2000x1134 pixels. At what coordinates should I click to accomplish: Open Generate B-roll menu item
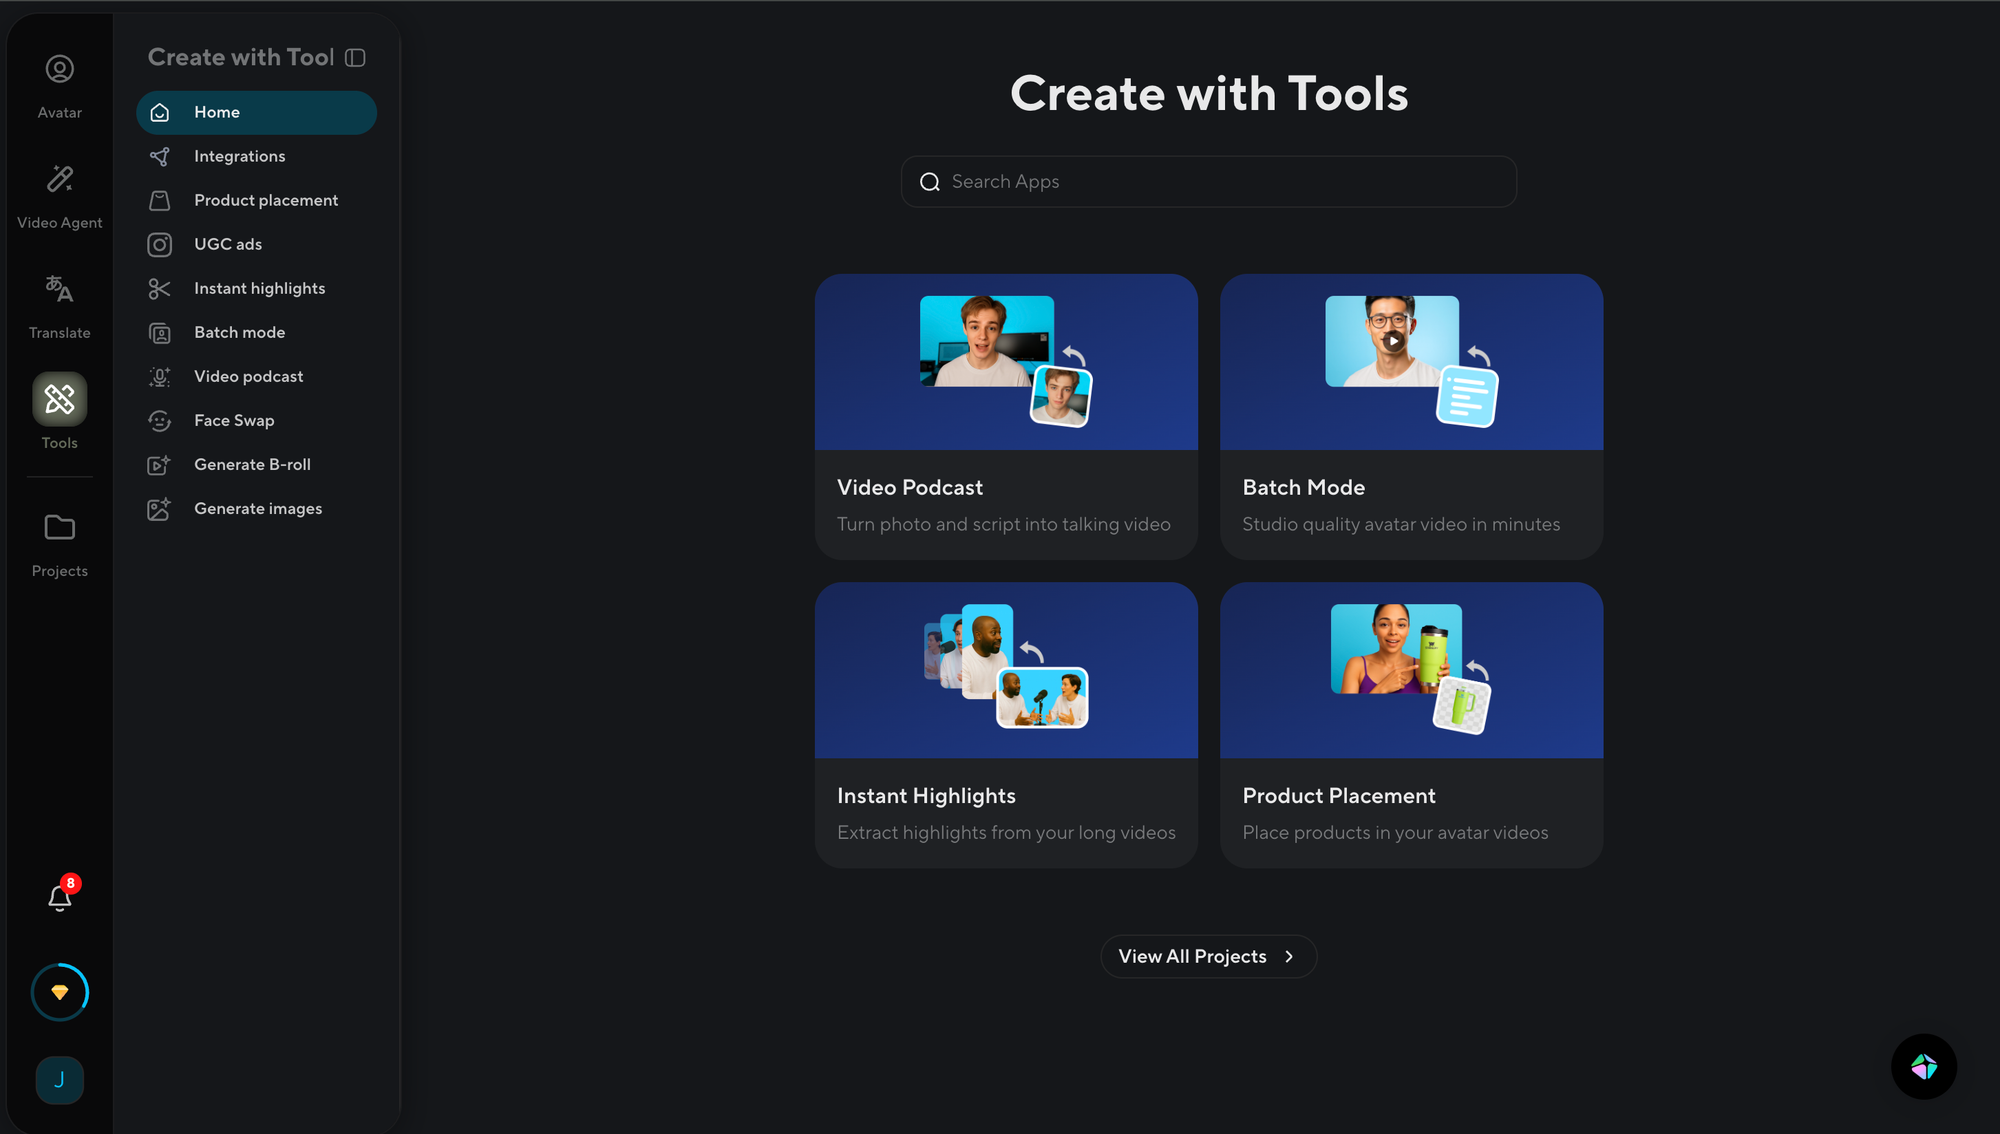click(252, 464)
